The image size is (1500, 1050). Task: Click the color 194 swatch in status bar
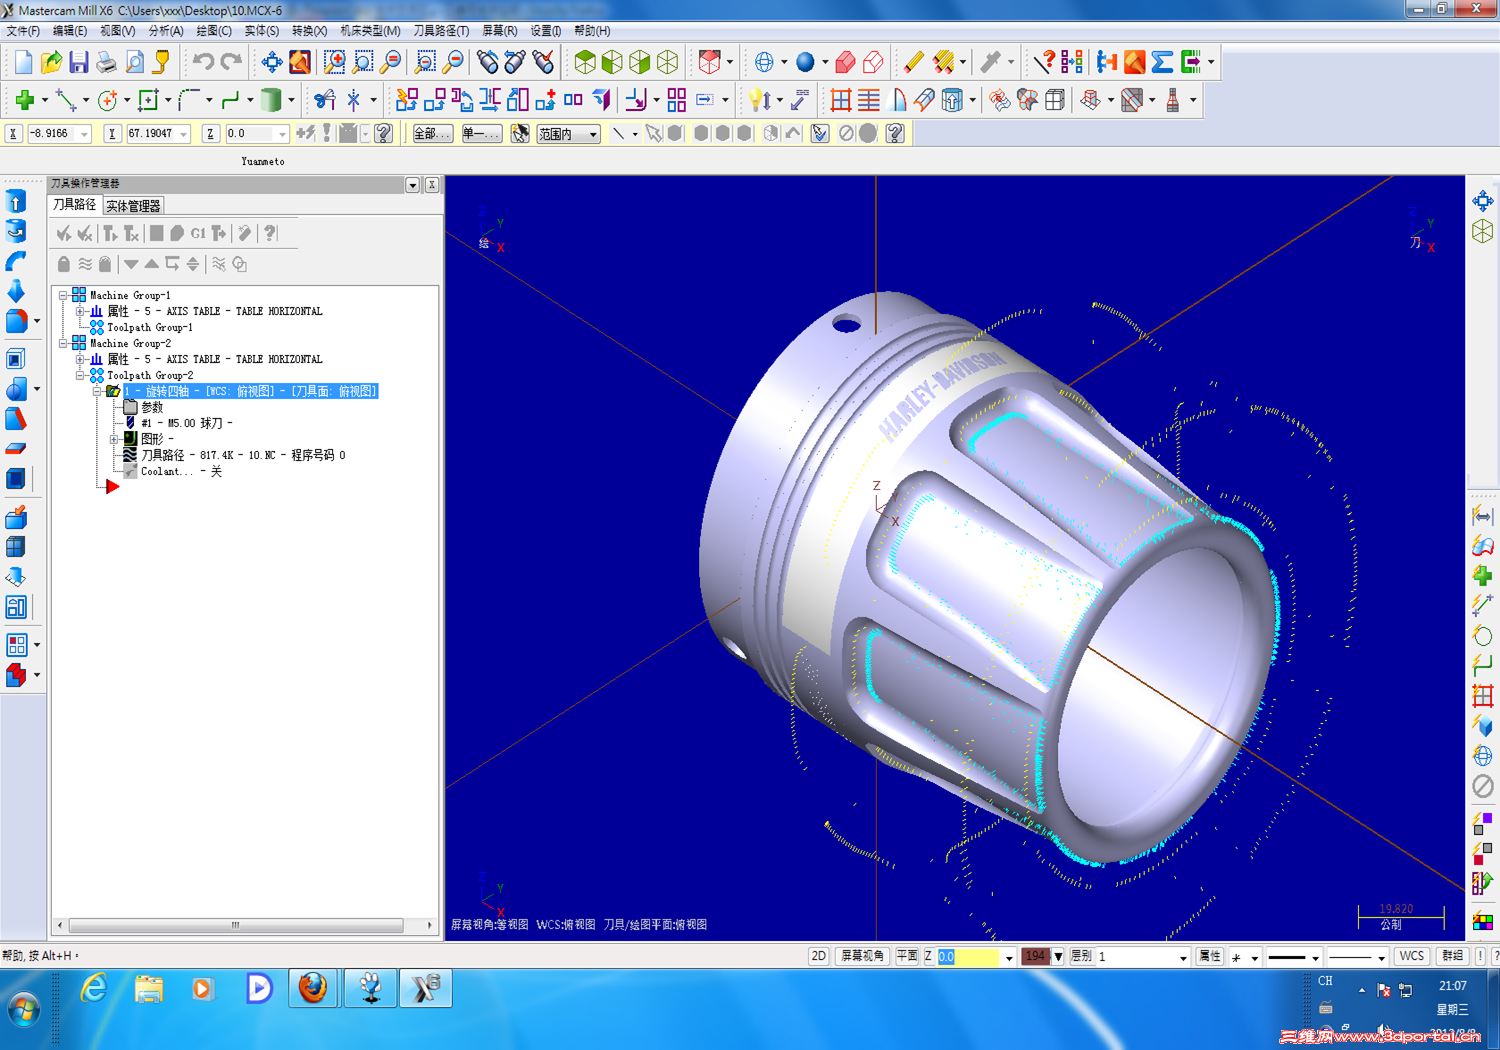1035,956
